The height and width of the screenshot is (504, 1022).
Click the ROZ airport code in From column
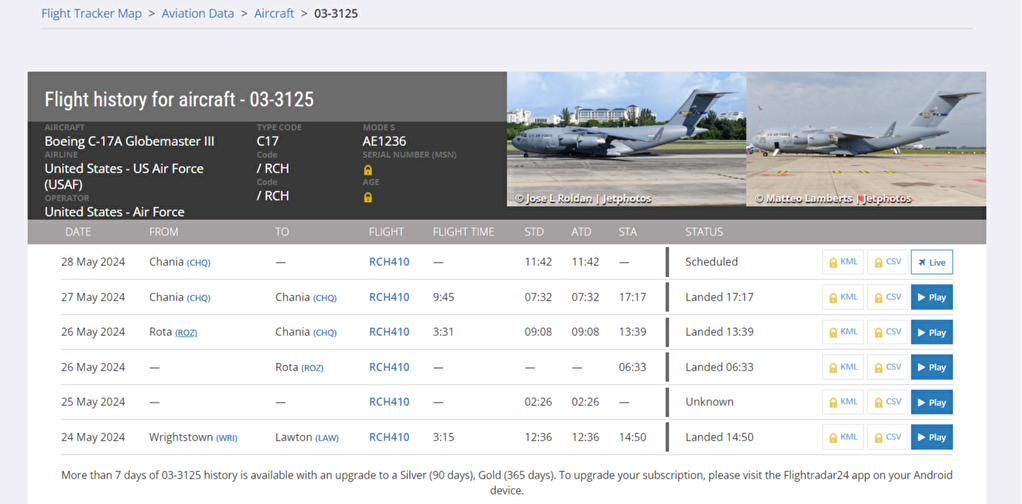coord(186,333)
